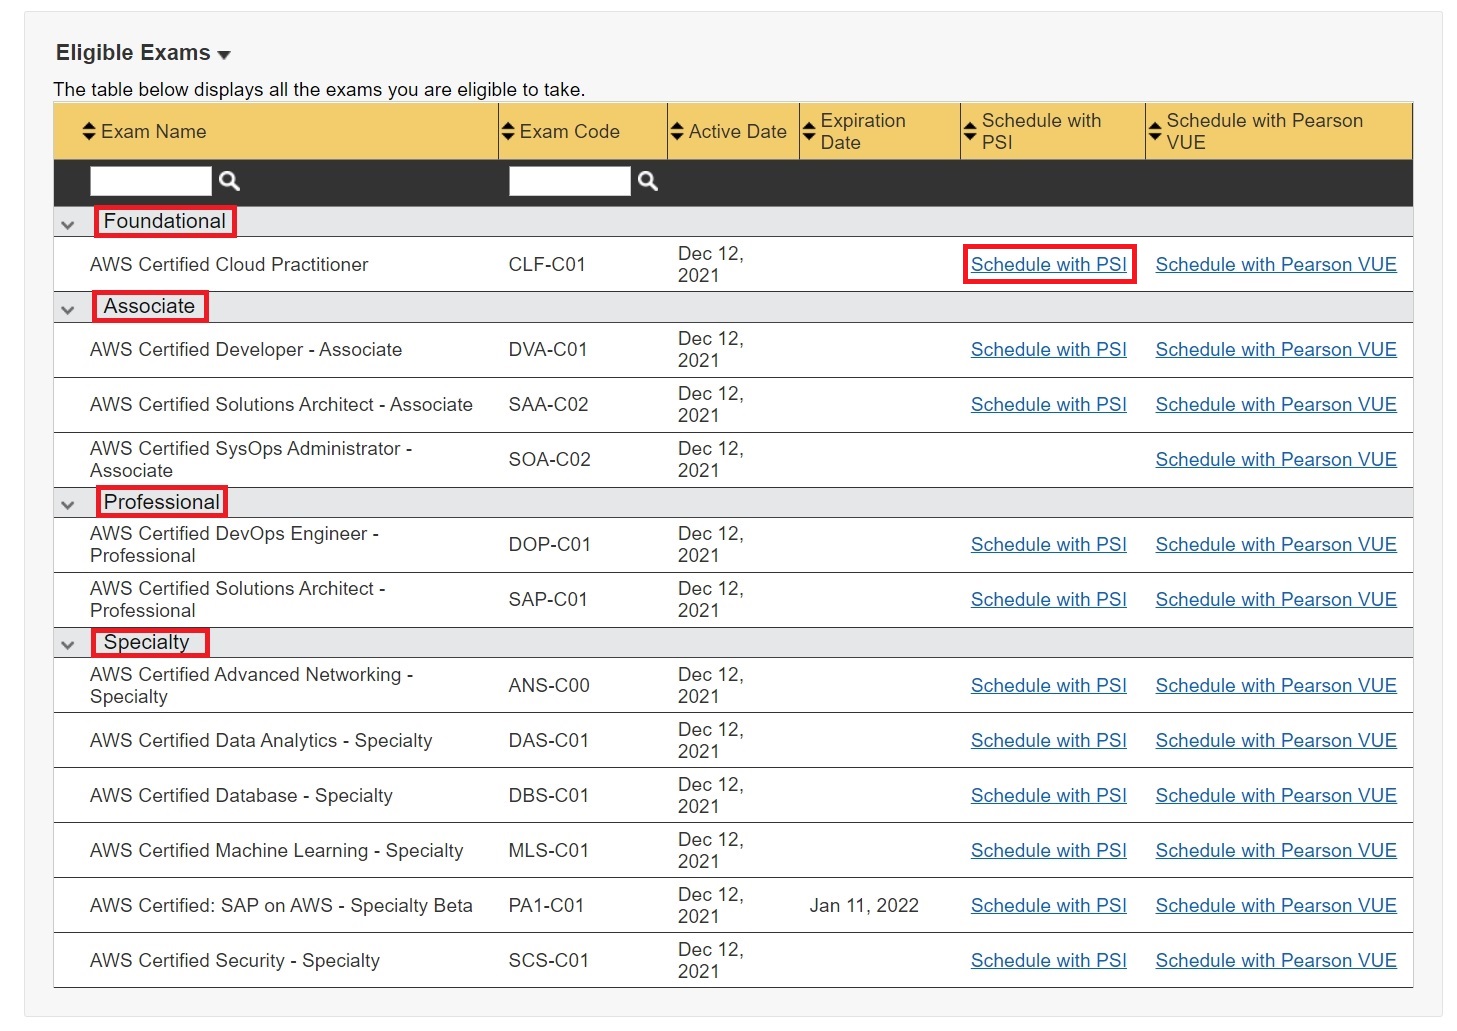Image resolution: width=1457 pixels, height=1031 pixels.
Task: Schedule ANS-C00 exam with Pearson VUE
Action: coord(1276,685)
